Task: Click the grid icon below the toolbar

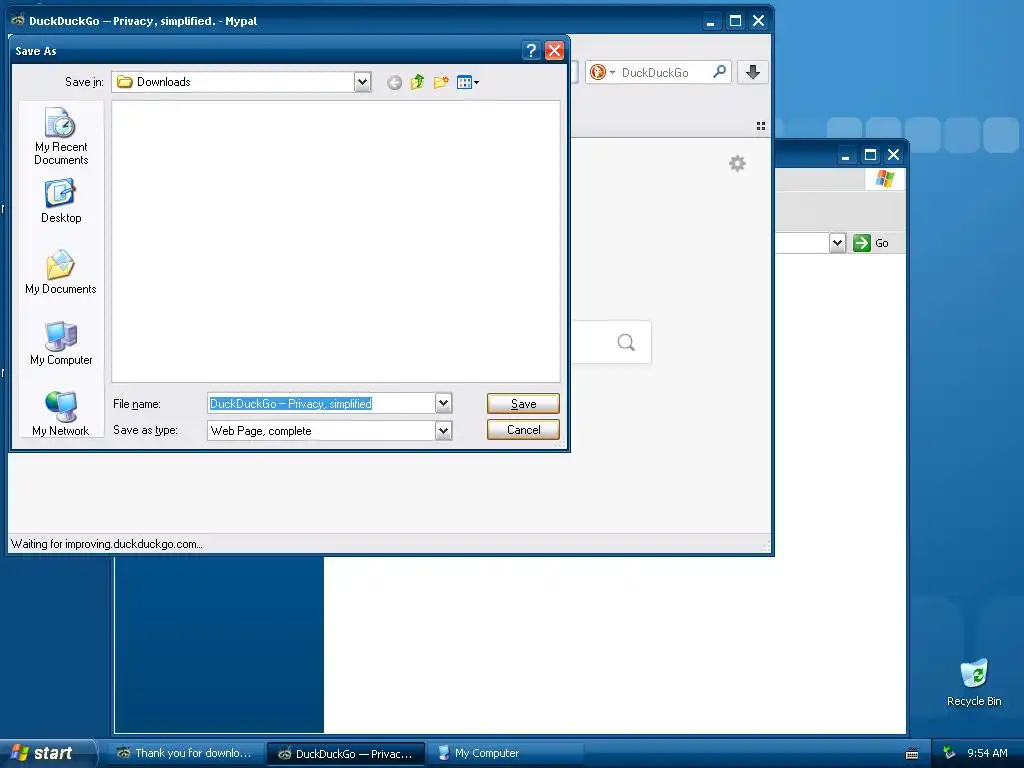Action: [x=761, y=126]
